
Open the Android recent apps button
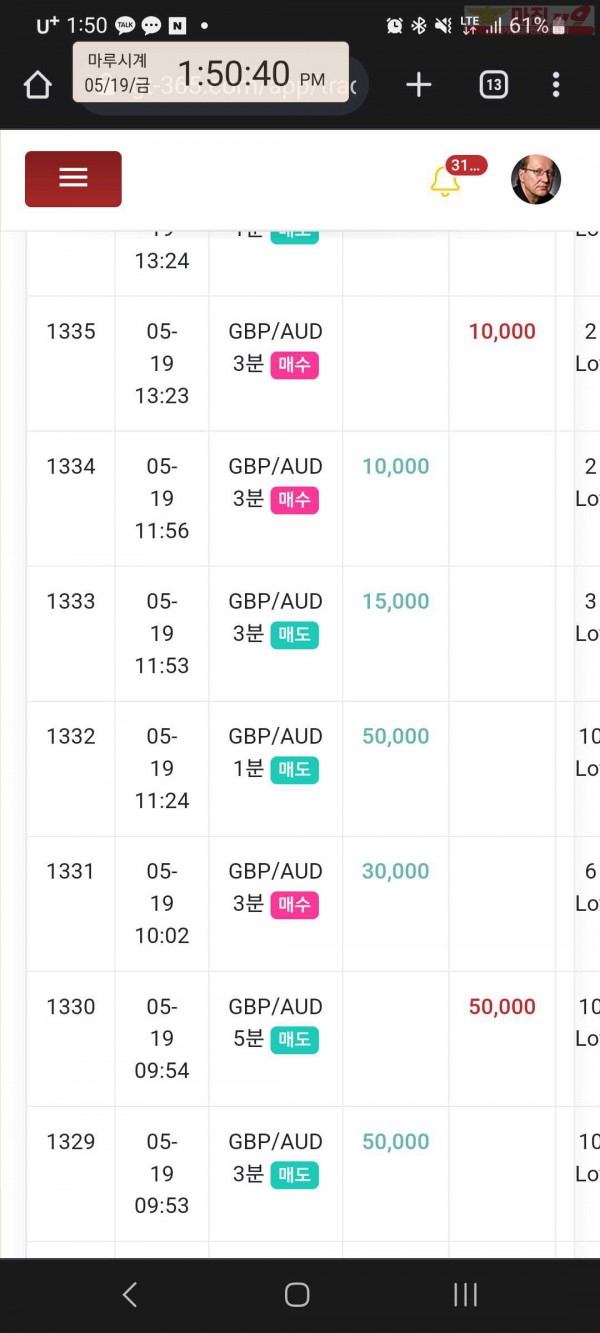pos(465,1295)
